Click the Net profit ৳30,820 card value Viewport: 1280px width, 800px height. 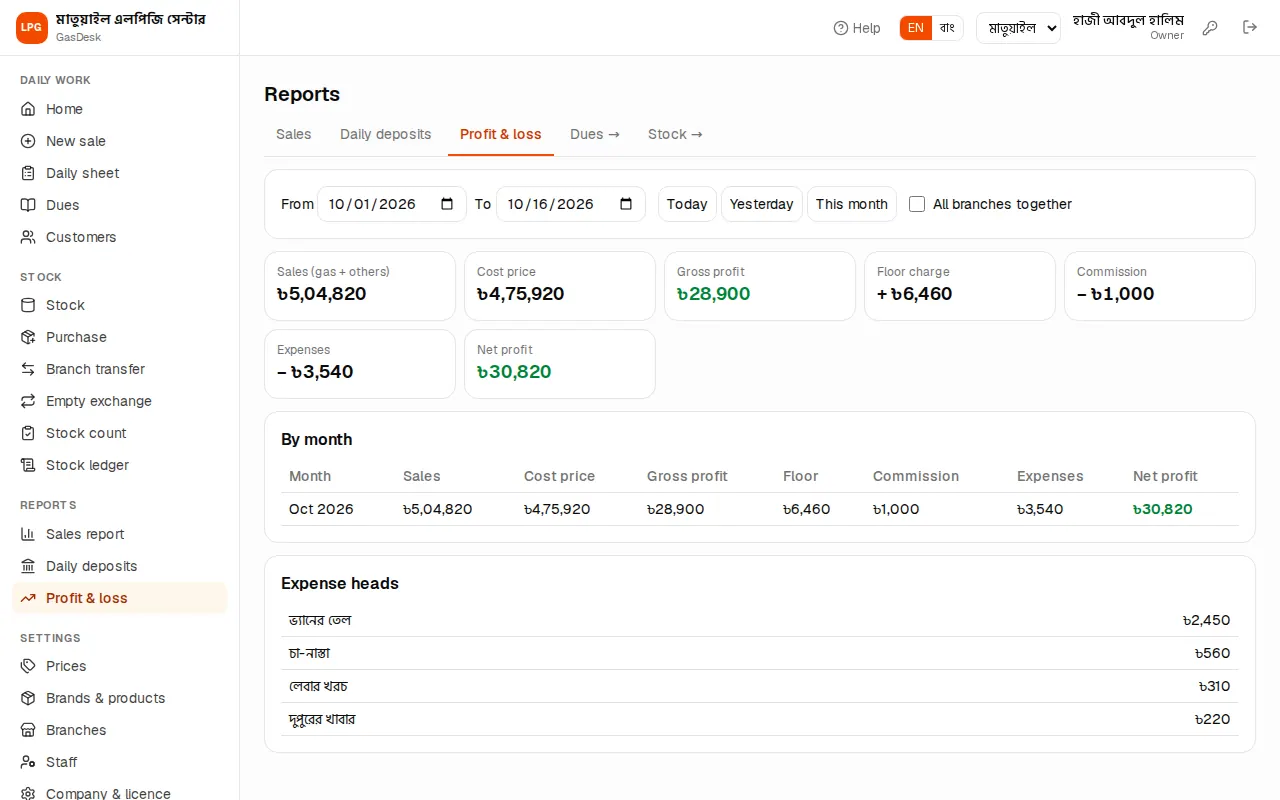(x=514, y=372)
